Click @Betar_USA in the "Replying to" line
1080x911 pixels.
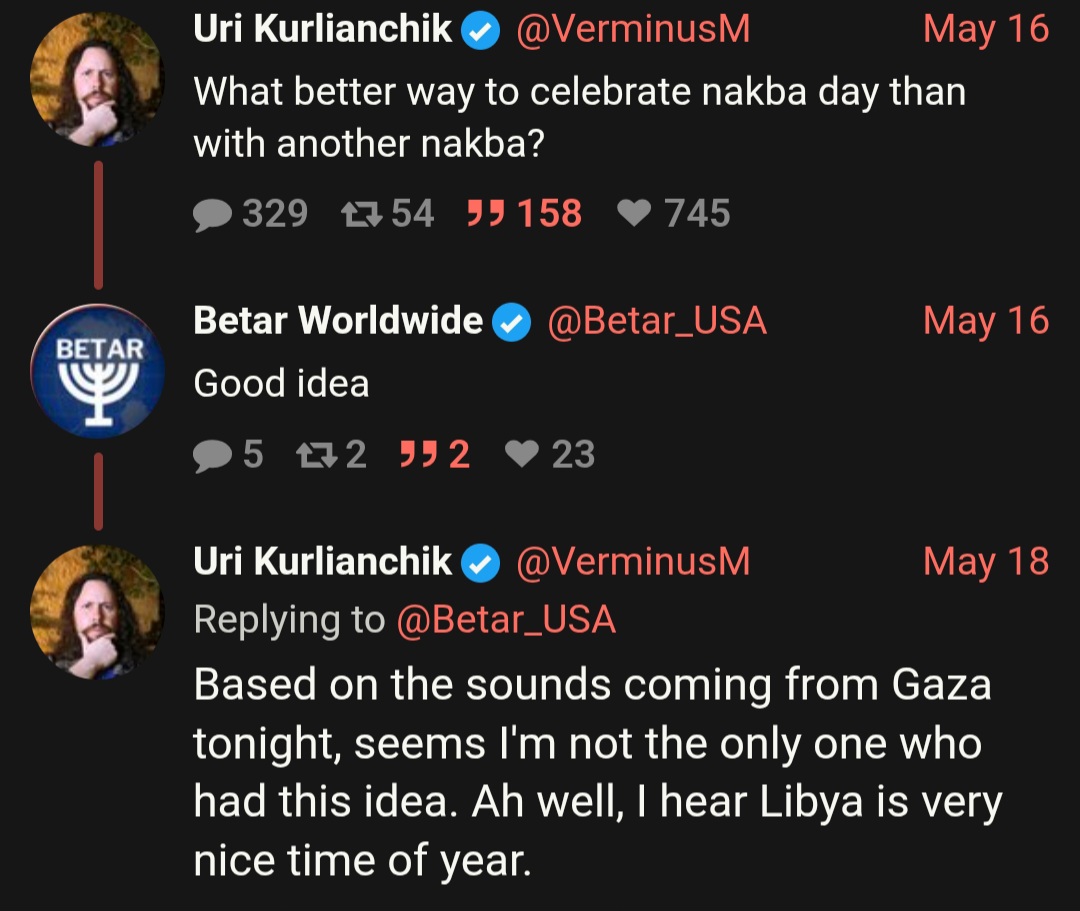click(506, 620)
